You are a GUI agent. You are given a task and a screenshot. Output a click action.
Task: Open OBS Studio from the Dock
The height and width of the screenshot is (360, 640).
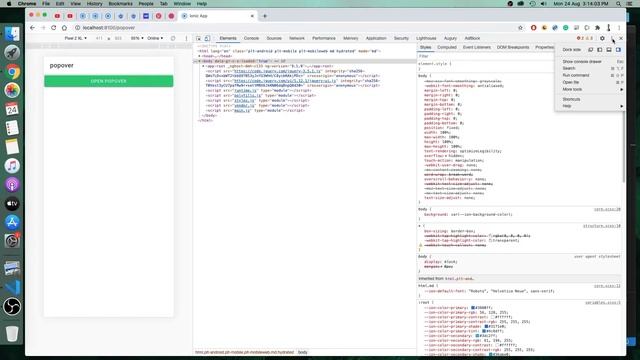(x=12, y=307)
